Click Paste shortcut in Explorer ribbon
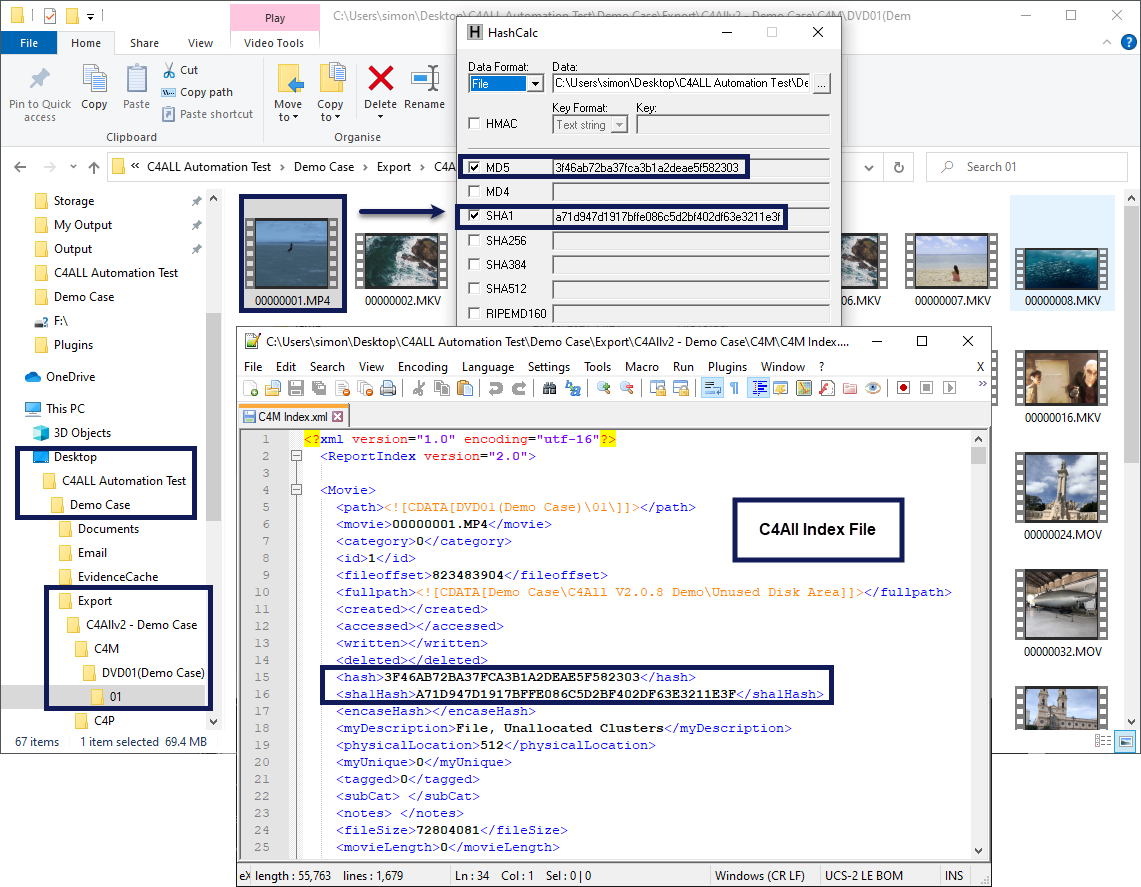This screenshot has width=1141, height=887. click(x=207, y=114)
